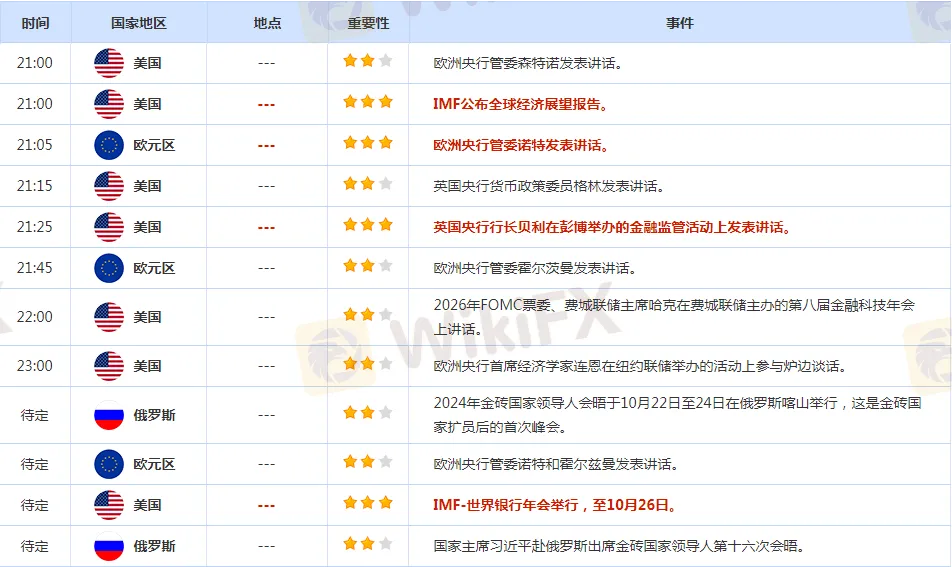Click the Russian flag beside the 喀山 summit event

click(x=109, y=415)
